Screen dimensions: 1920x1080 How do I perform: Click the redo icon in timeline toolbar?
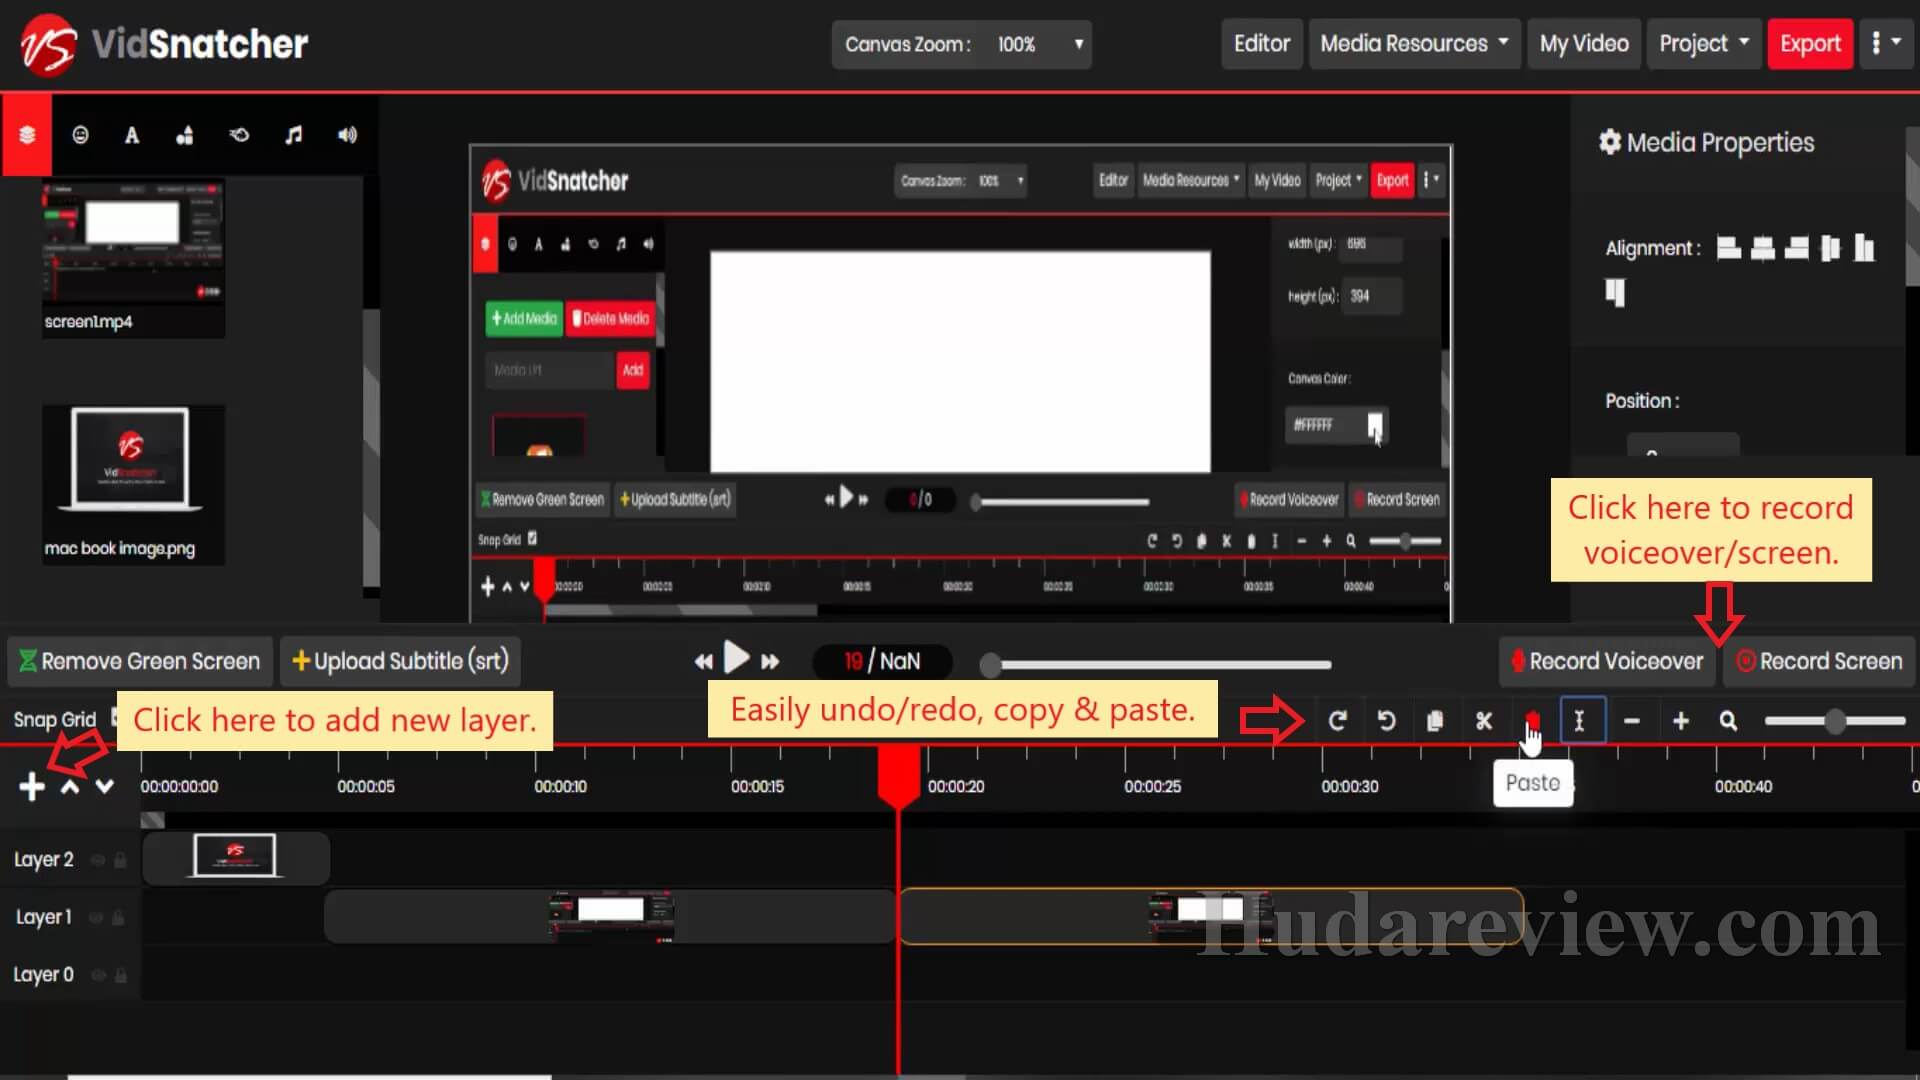(x=1337, y=721)
